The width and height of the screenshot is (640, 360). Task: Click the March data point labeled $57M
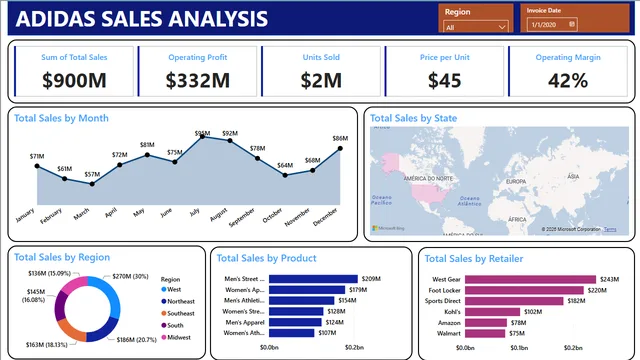click(92, 184)
